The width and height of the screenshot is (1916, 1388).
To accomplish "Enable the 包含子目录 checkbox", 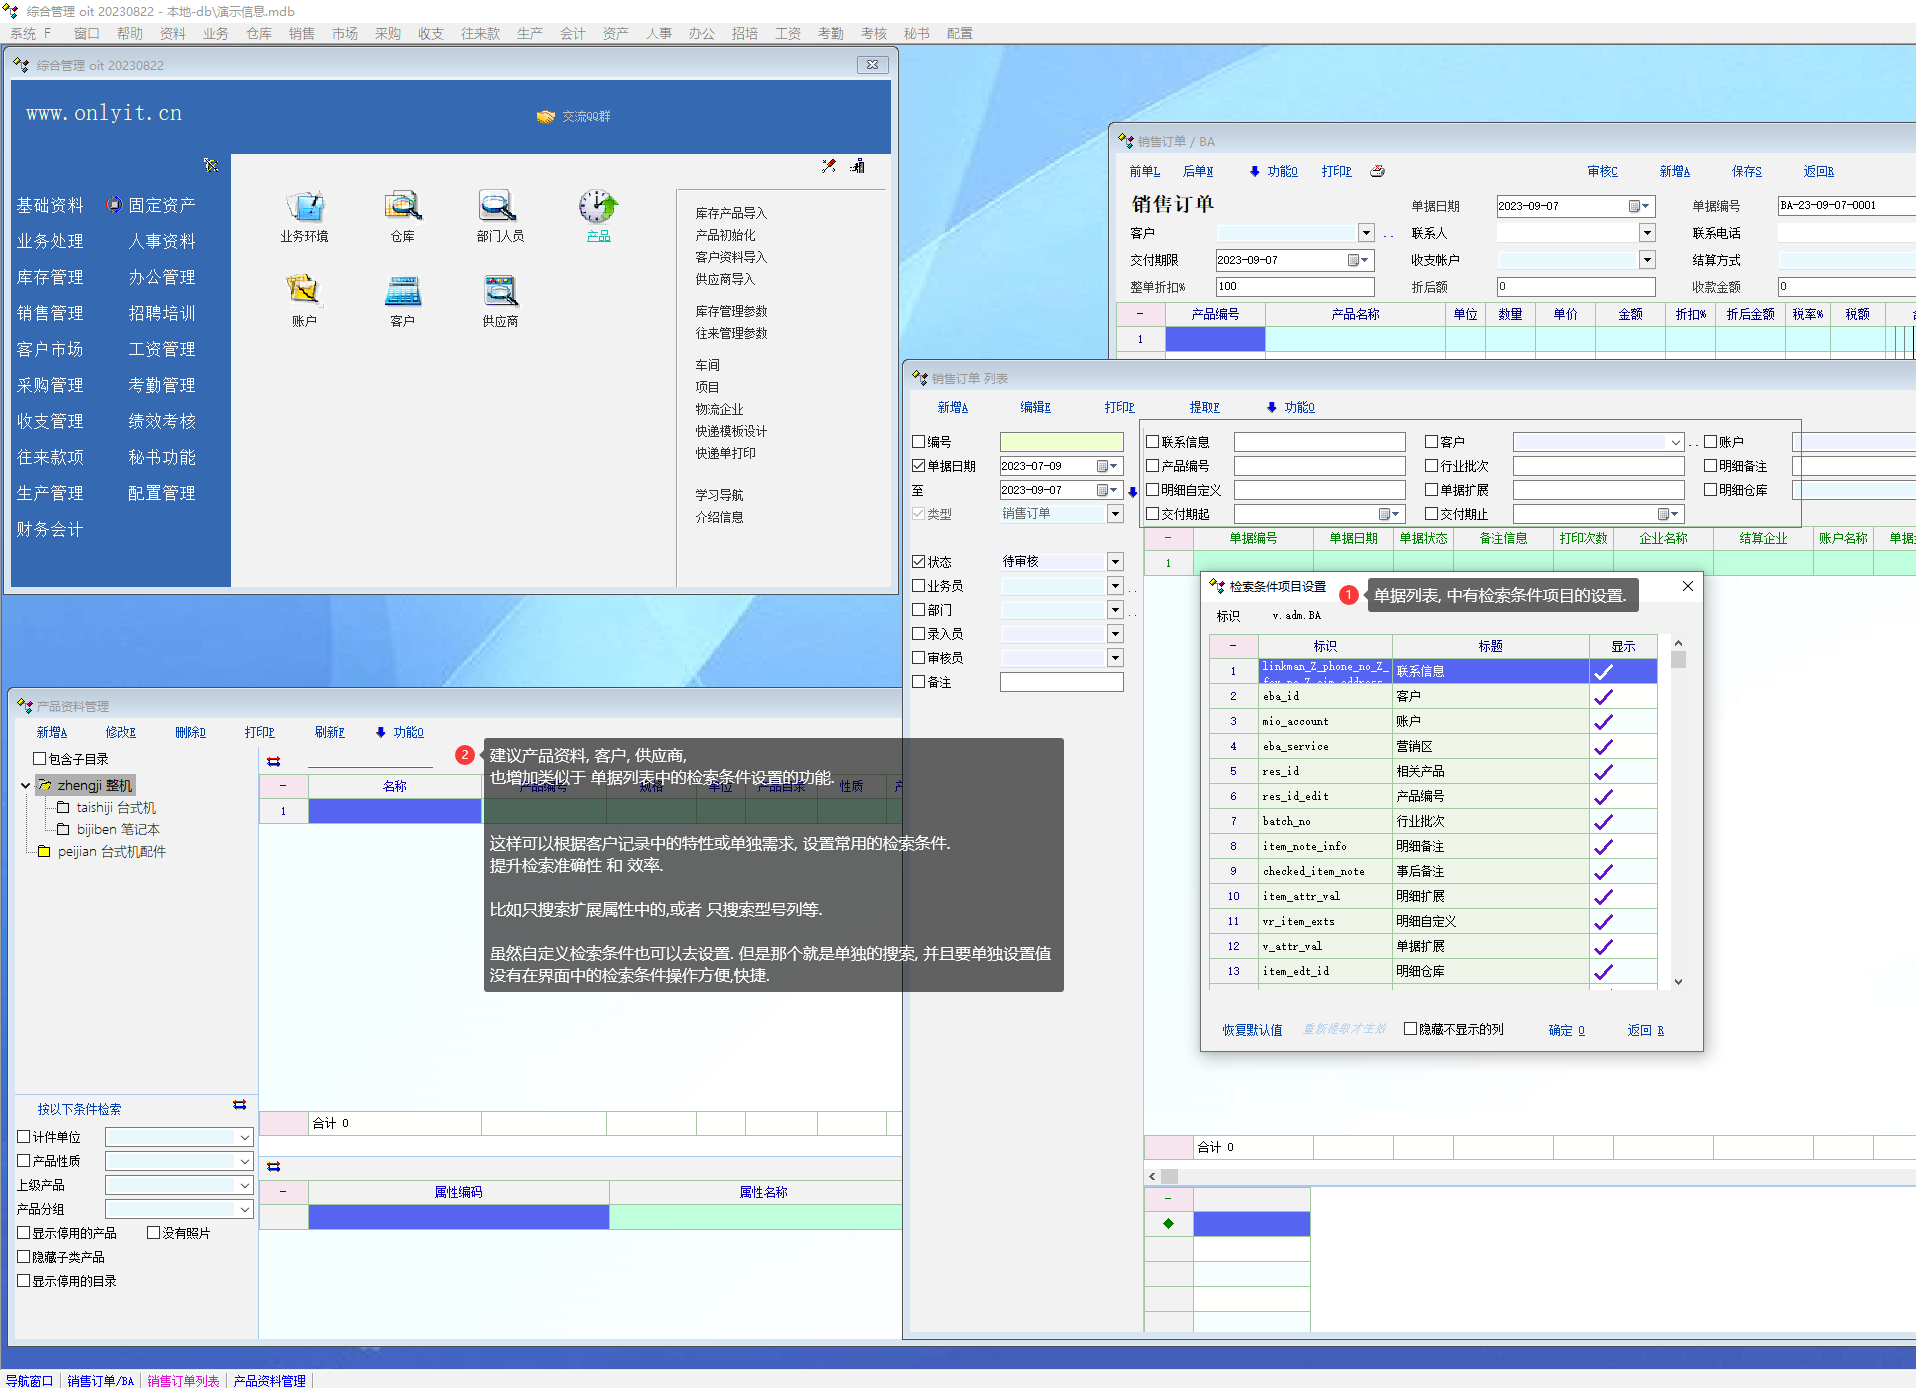I will 40,759.
